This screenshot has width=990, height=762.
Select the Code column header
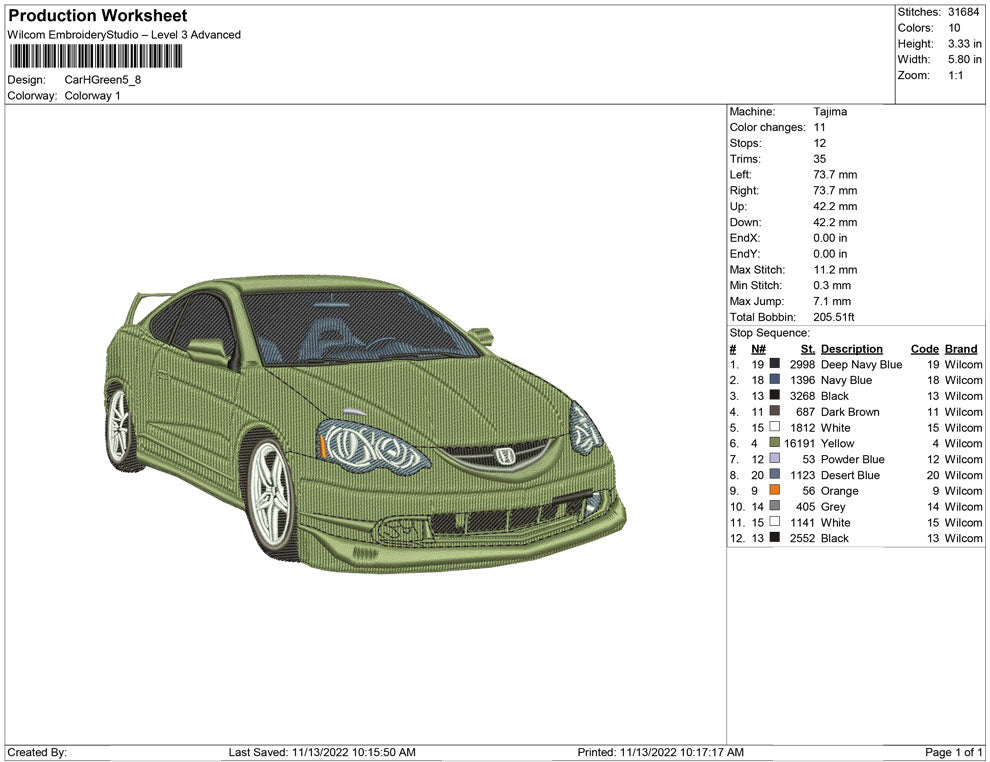[x=924, y=349]
